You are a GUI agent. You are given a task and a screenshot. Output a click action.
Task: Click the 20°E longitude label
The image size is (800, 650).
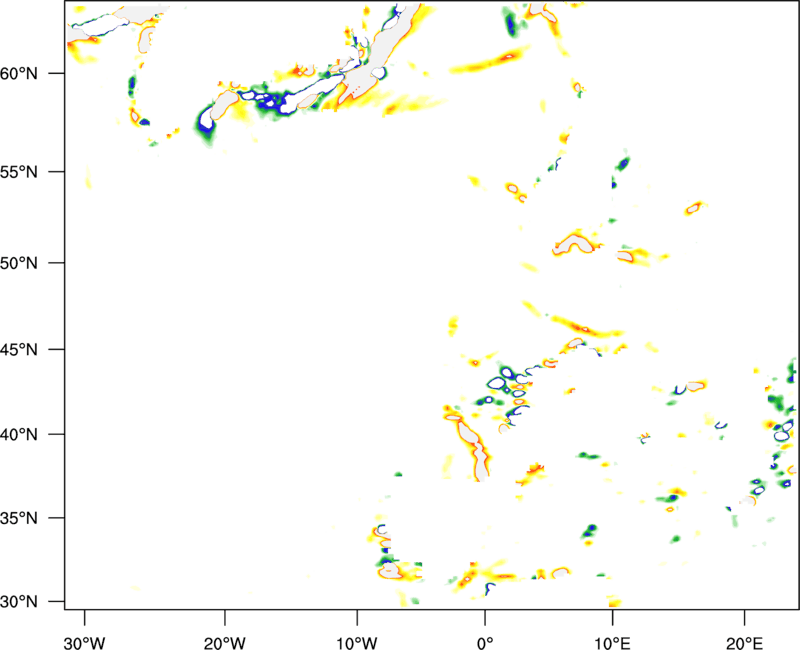(x=744, y=643)
